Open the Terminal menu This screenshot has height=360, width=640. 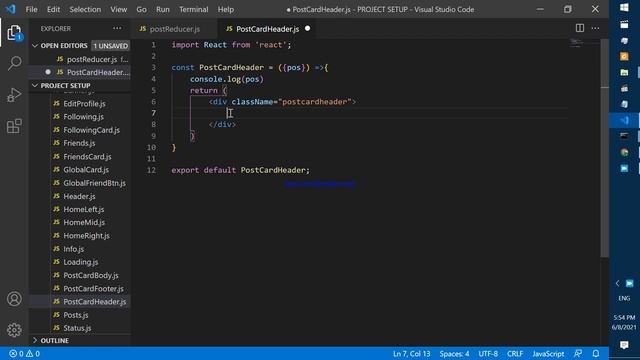193,9
